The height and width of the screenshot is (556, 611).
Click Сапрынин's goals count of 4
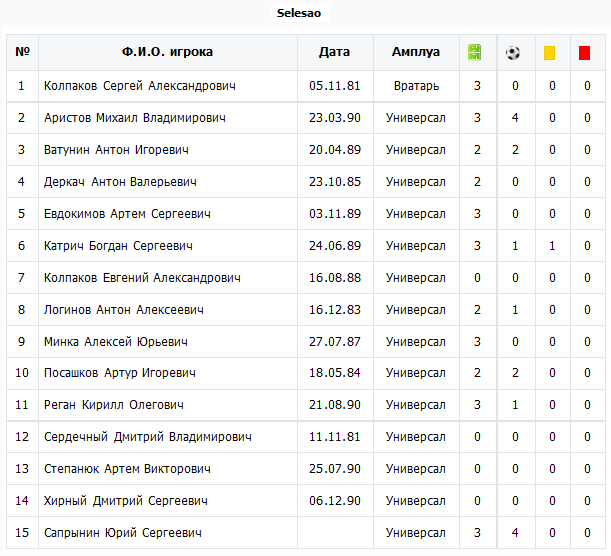point(515,533)
